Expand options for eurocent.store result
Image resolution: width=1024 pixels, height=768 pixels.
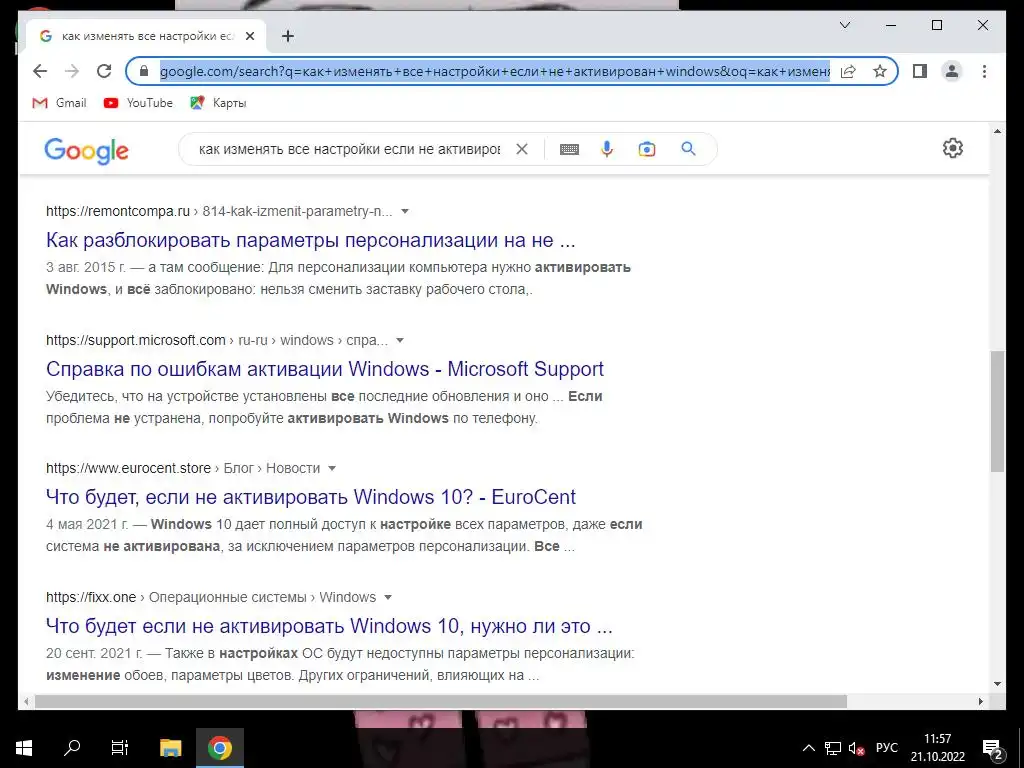tap(332, 468)
